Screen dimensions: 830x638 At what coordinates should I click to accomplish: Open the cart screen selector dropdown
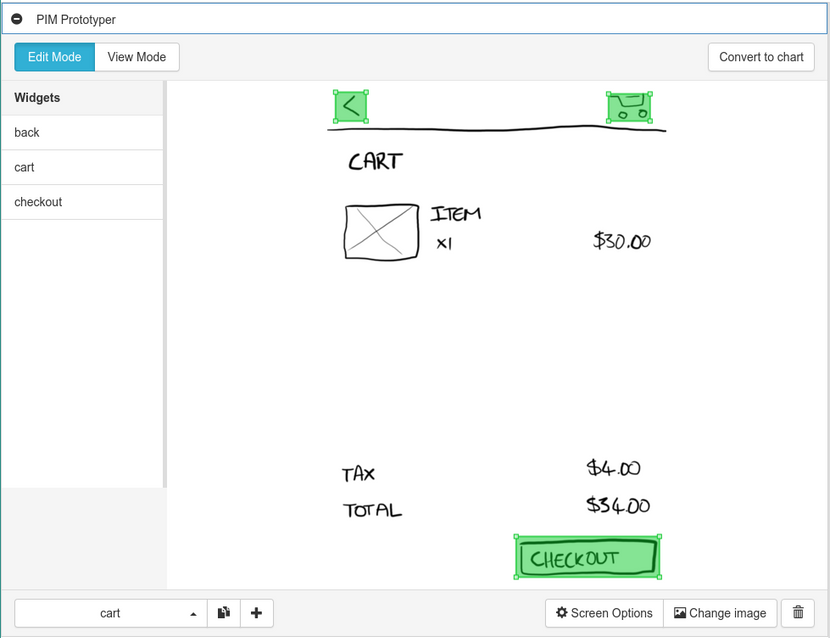[110, 613]
